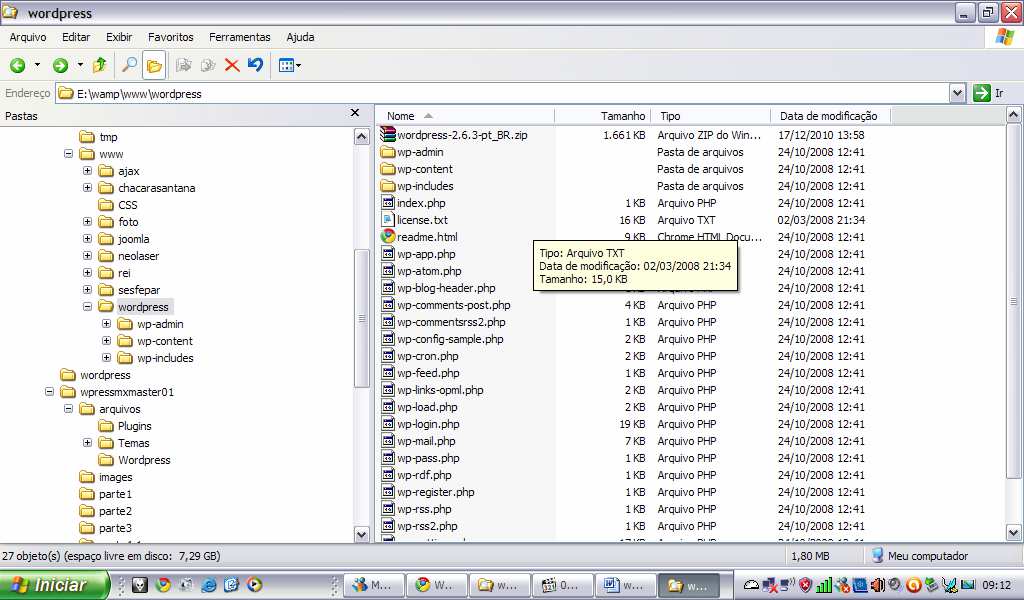The width and height of the screenshot is (1024, 600).
Task: Open the Editar menu
Action: tap(76, 37)
